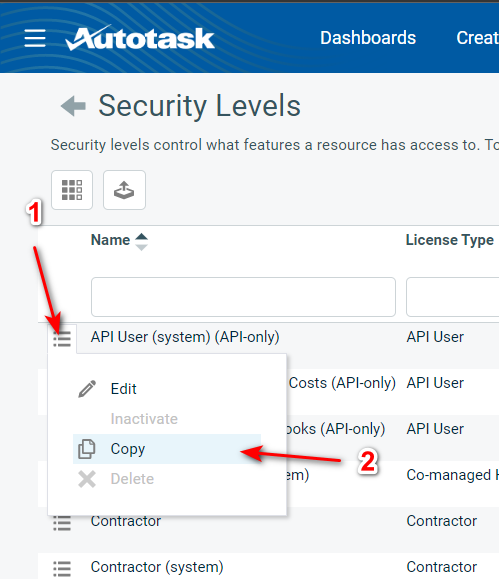Open row menu for Contractor (system) row
This screenshot has height=579, width=499.
(x=62, y=569)
